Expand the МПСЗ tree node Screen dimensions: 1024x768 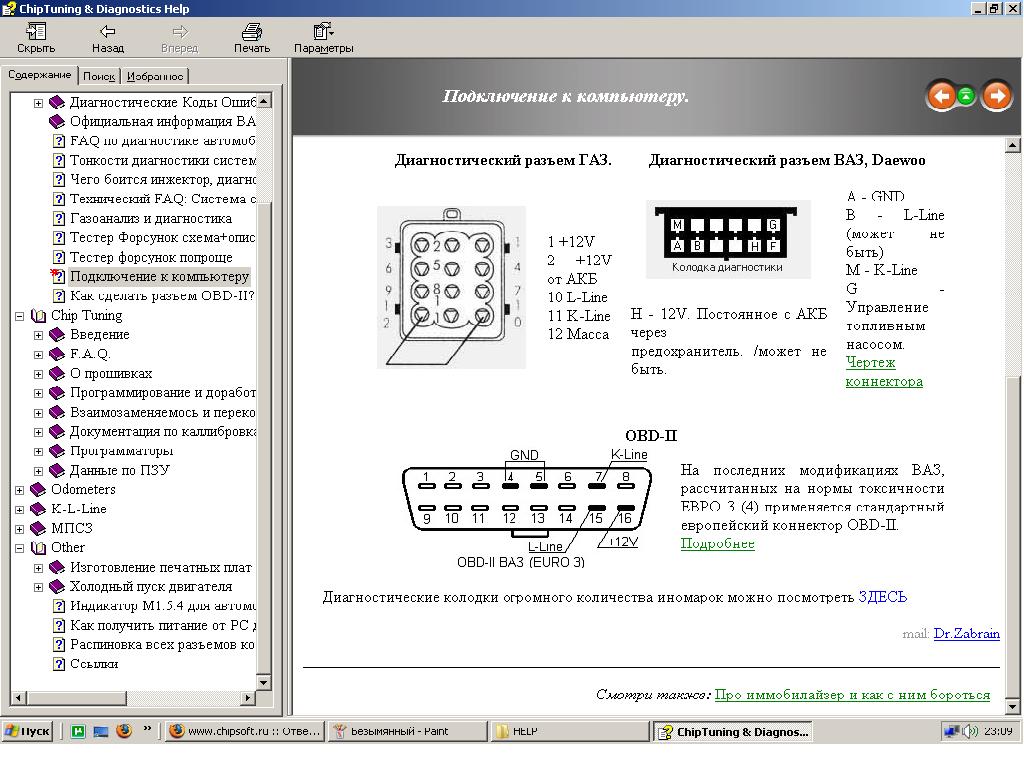(20, 528)
